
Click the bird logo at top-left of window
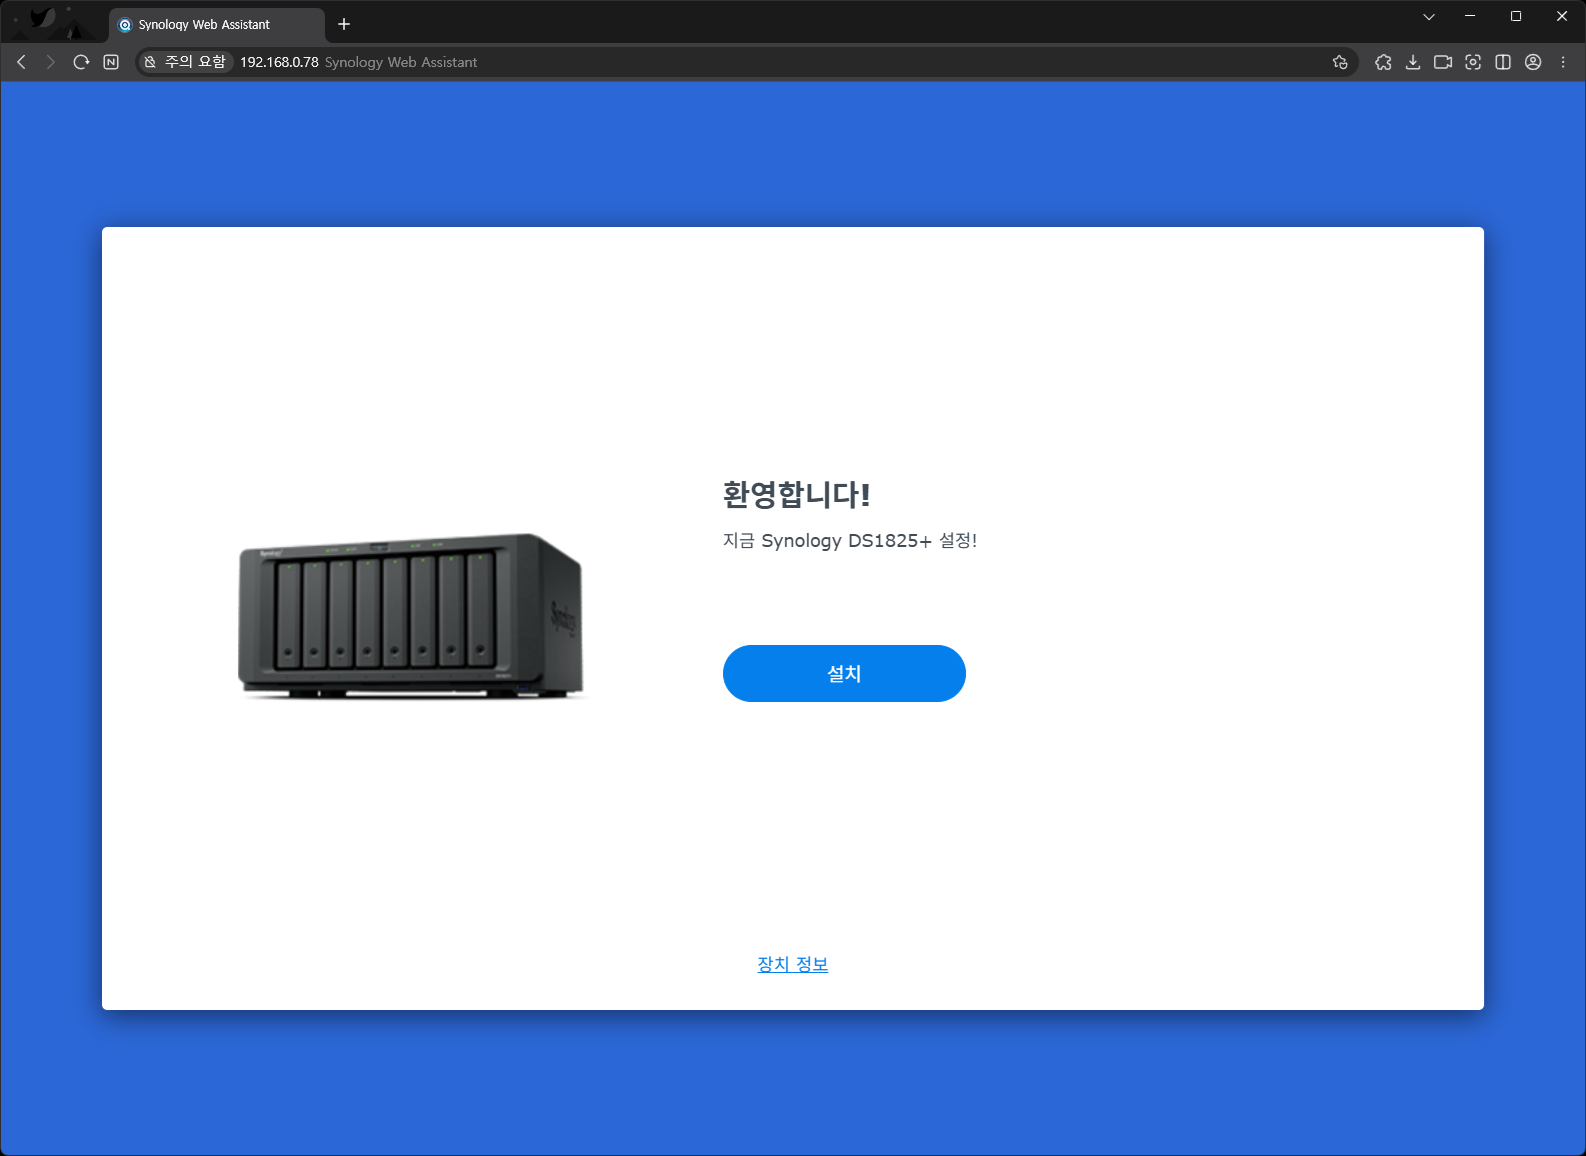pyautogui.click(x=42, y=18)
